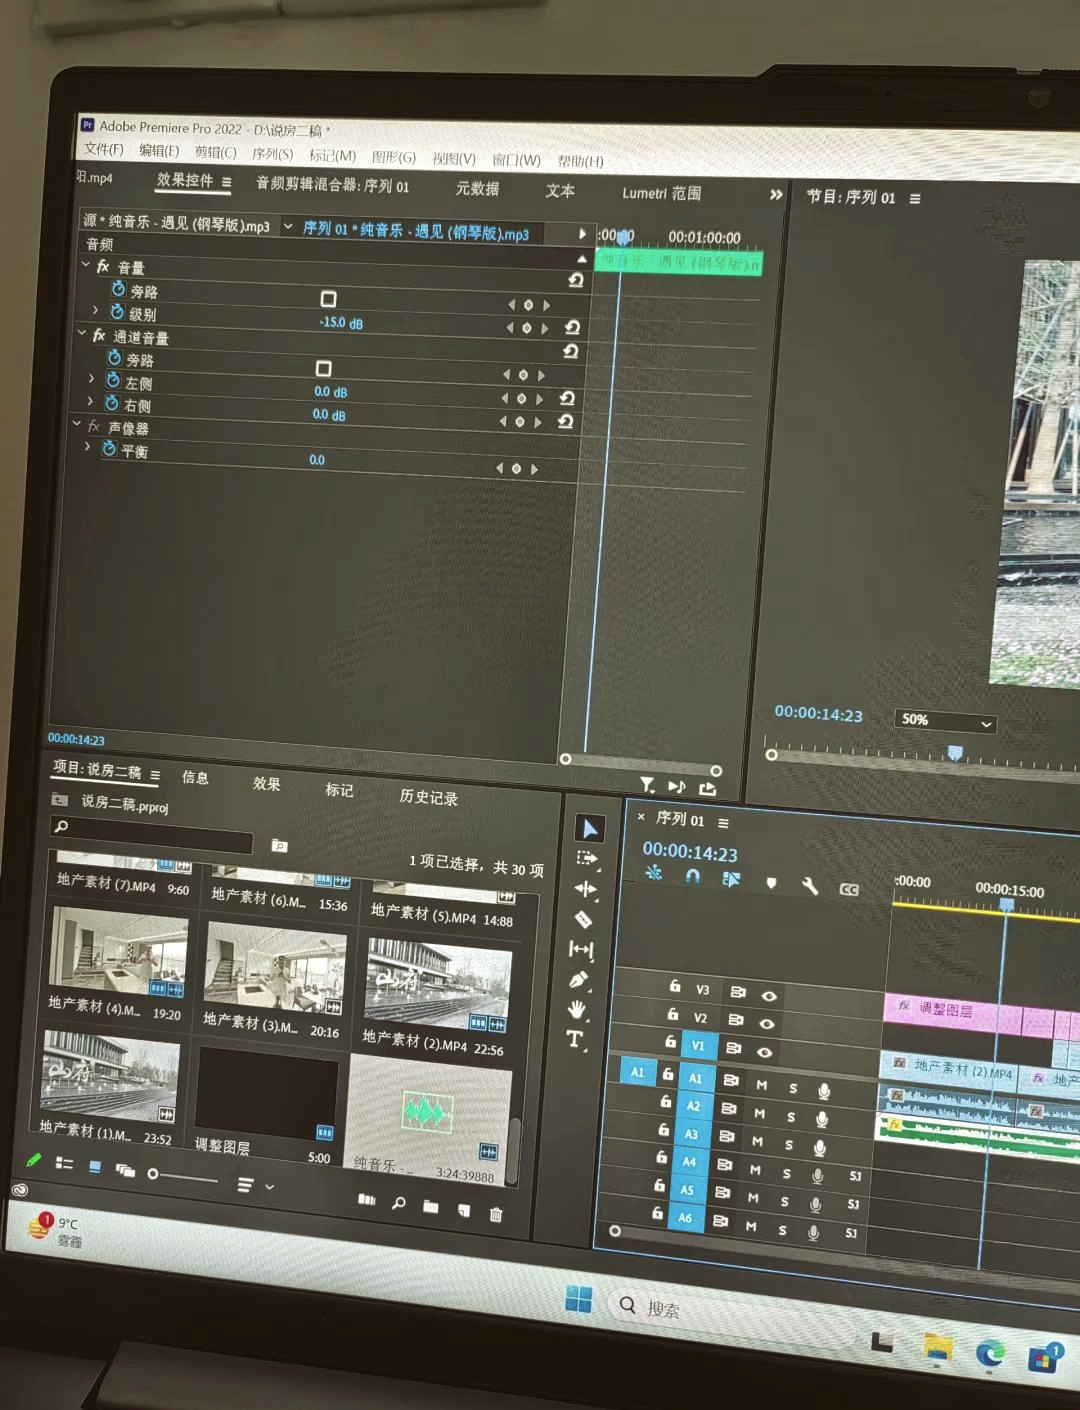
Task: Reset the 级别 parameter value
Action: click(x=572, y=327)
